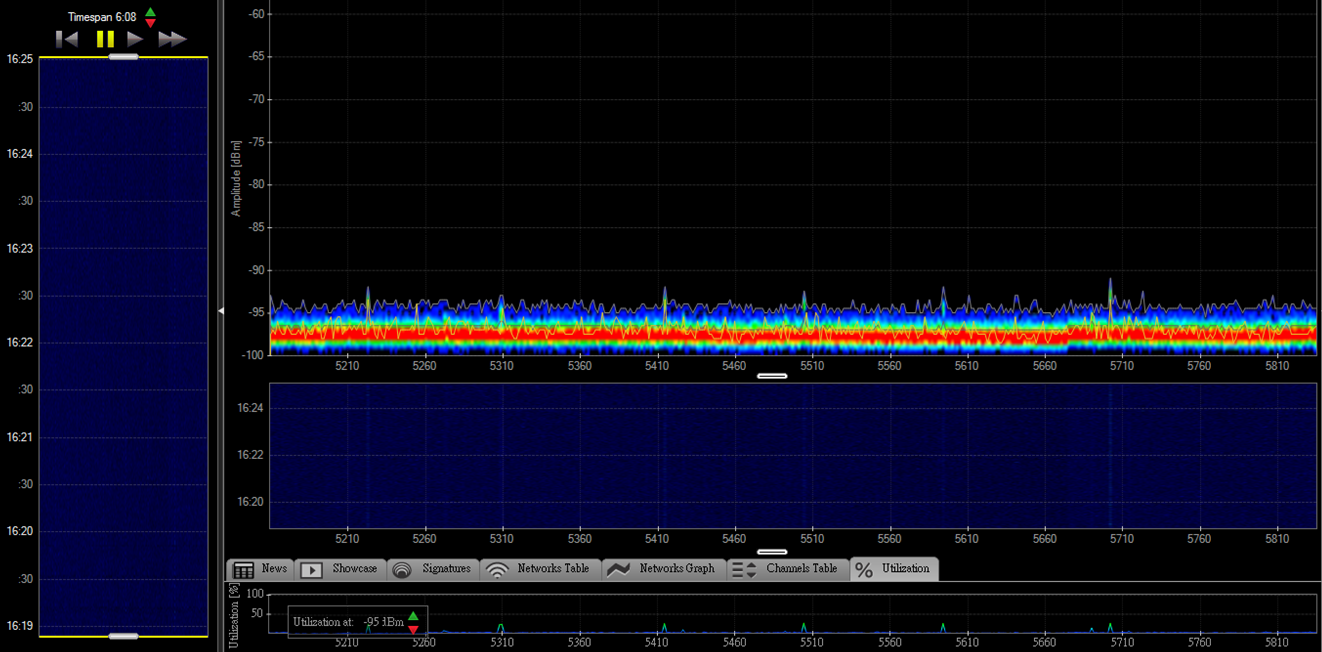
Task: Lower Utilization threshold using red down arrow
Action: tap(413, 629)
